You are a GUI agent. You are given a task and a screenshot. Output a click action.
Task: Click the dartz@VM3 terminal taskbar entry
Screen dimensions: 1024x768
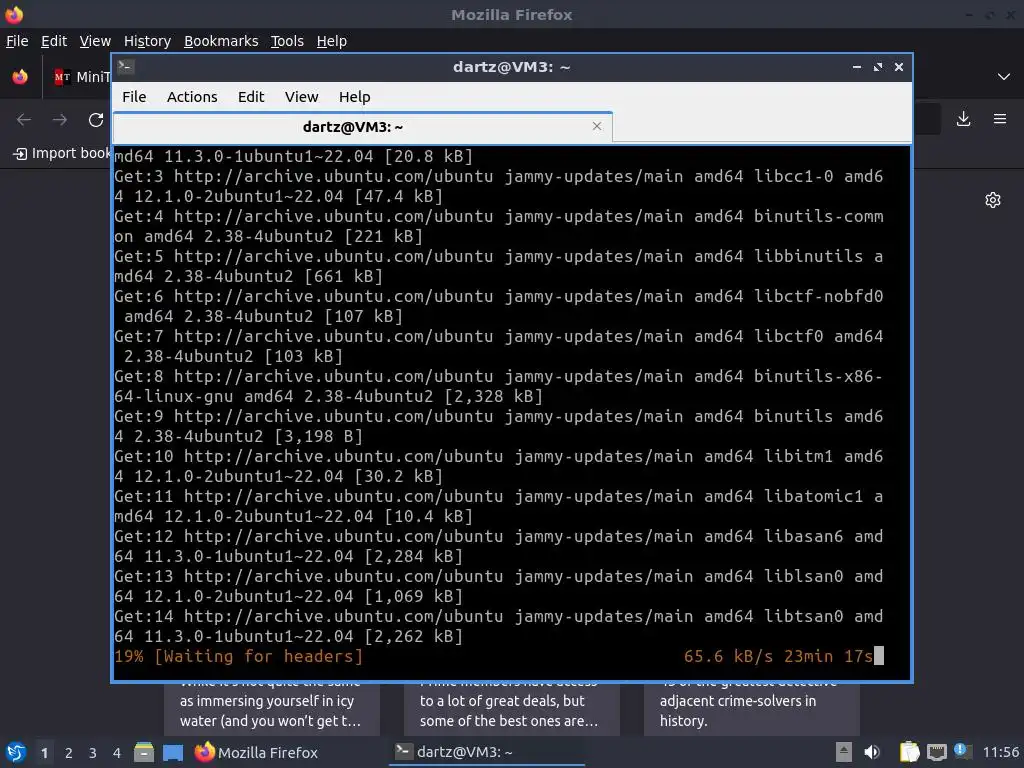click(x=487, y=752)
